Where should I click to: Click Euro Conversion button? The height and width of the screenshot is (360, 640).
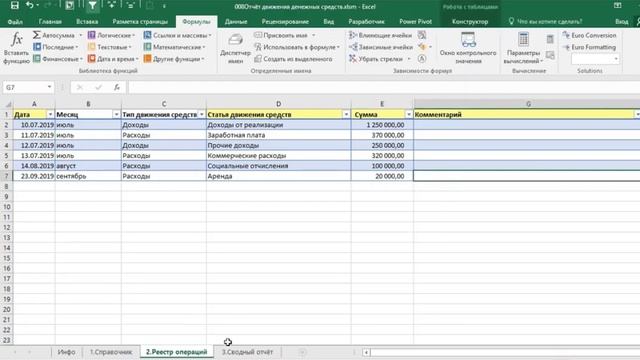click(589, 35)
